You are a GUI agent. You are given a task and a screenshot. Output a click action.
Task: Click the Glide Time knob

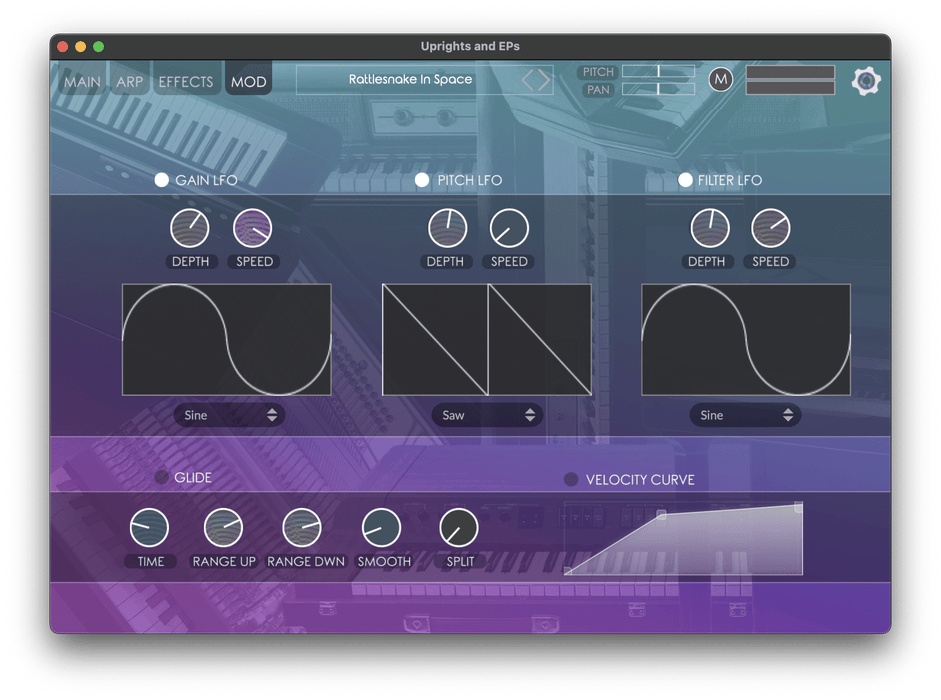[149, 528]
